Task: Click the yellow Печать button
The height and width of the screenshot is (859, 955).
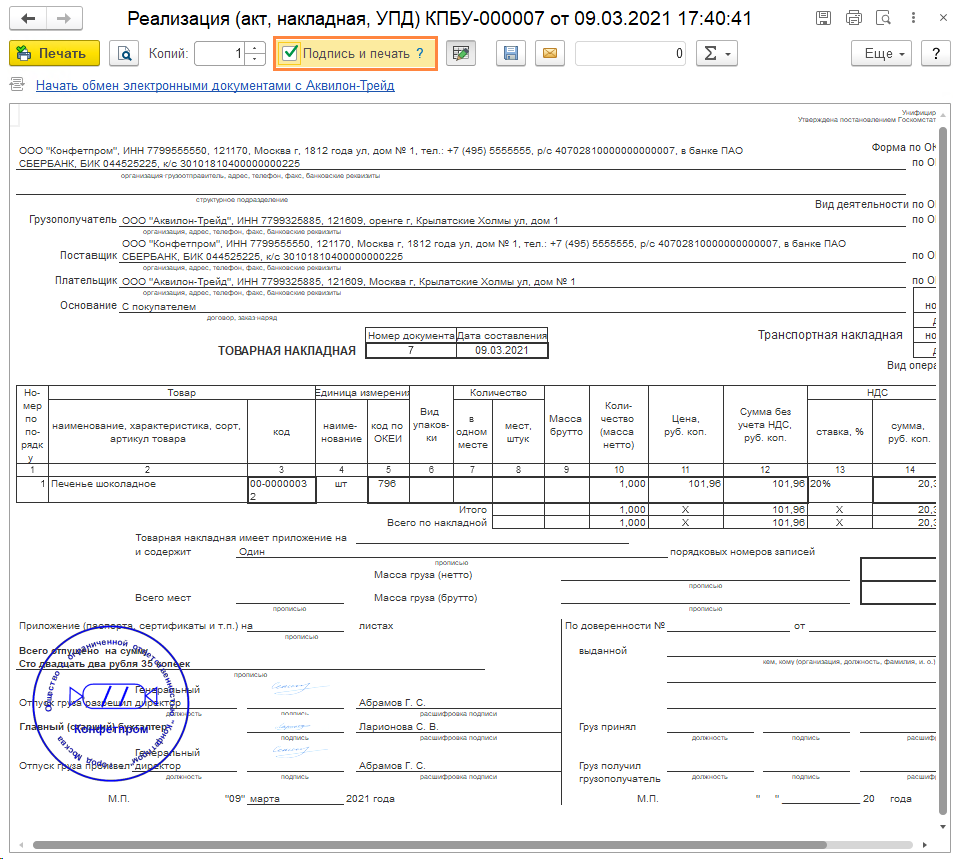Action: coord(54,54)
